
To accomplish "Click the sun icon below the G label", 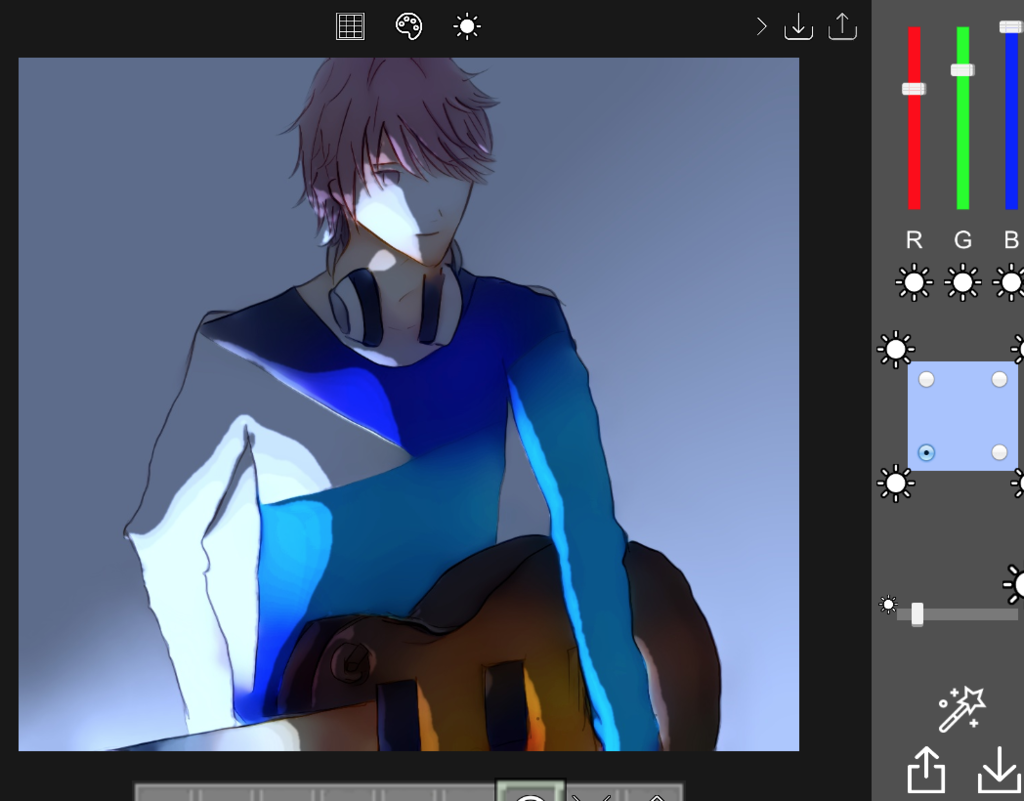I will point(962,283).
